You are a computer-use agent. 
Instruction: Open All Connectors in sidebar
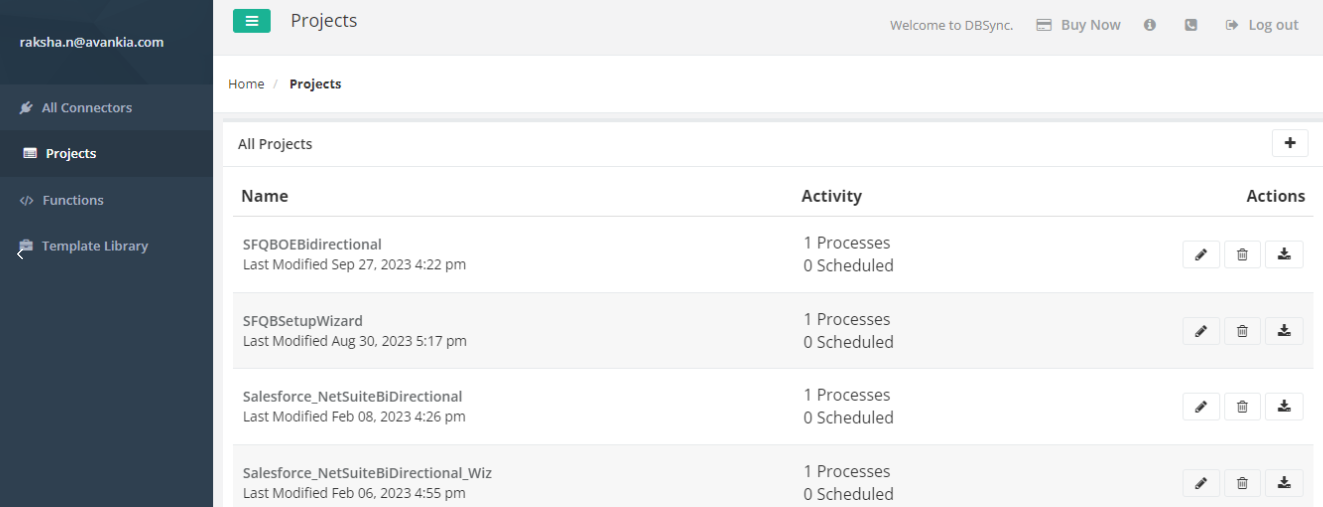[86, 108]
